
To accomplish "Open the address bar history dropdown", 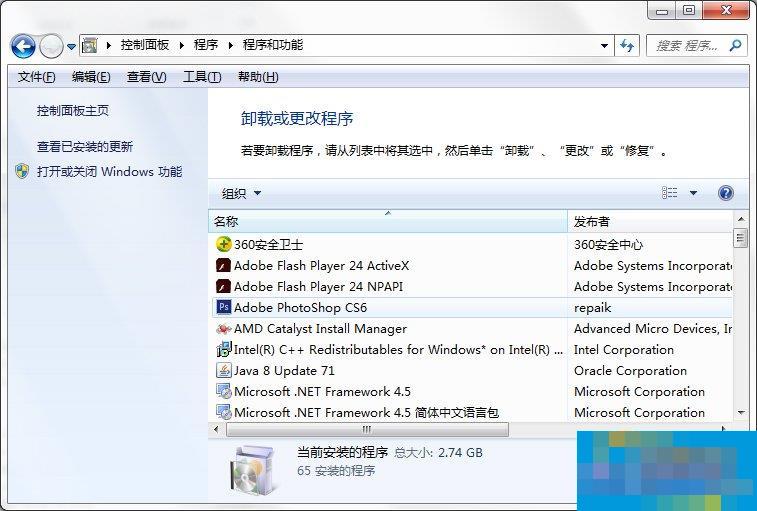I will [x=604, y=46].
